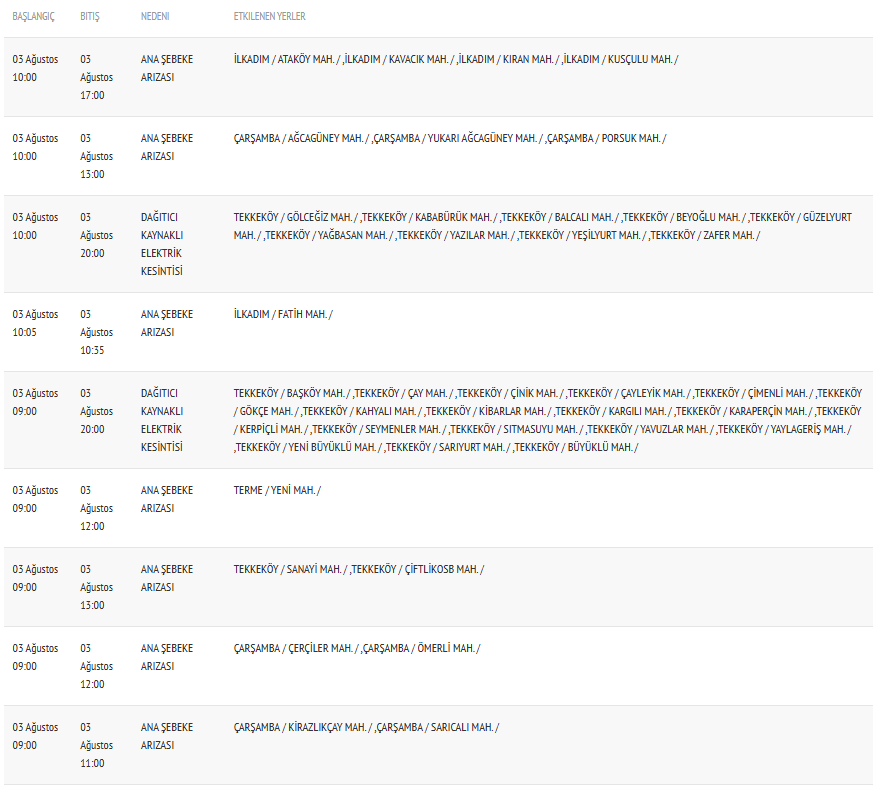This screenshot has height=788, width=873.
Task: Select the ÇARŞAMBA / KİRAZLIKÇAY MAH. row
Action: click(438, 746)
